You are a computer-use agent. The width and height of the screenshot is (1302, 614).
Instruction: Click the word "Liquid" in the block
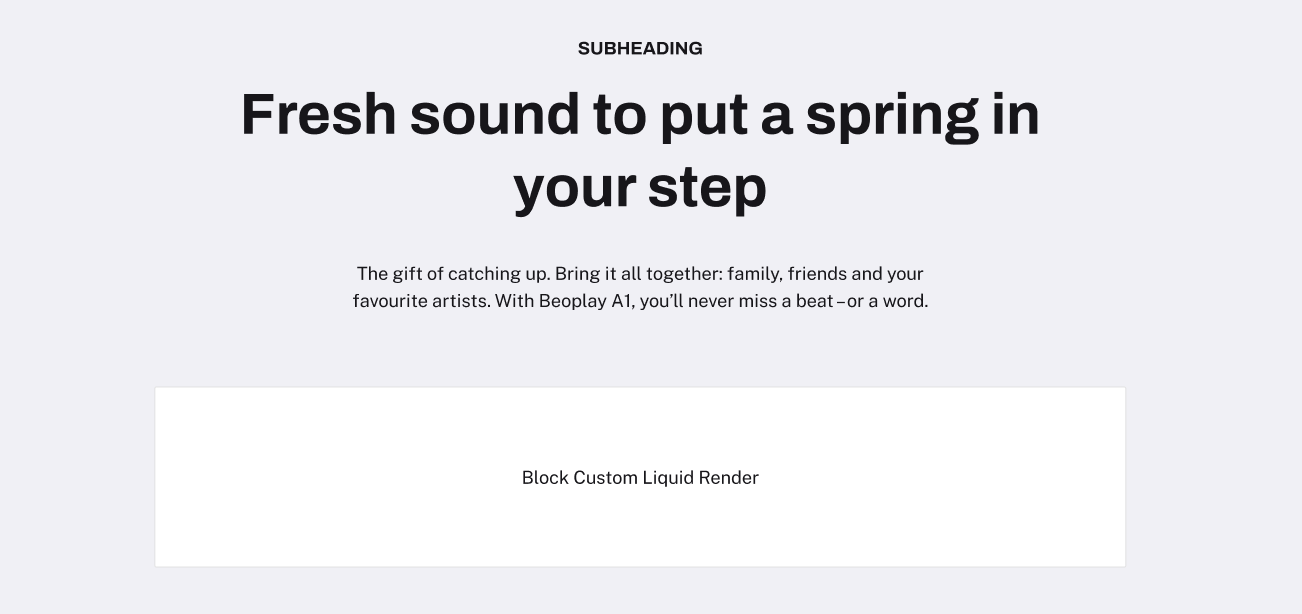(x=668, y=478)
